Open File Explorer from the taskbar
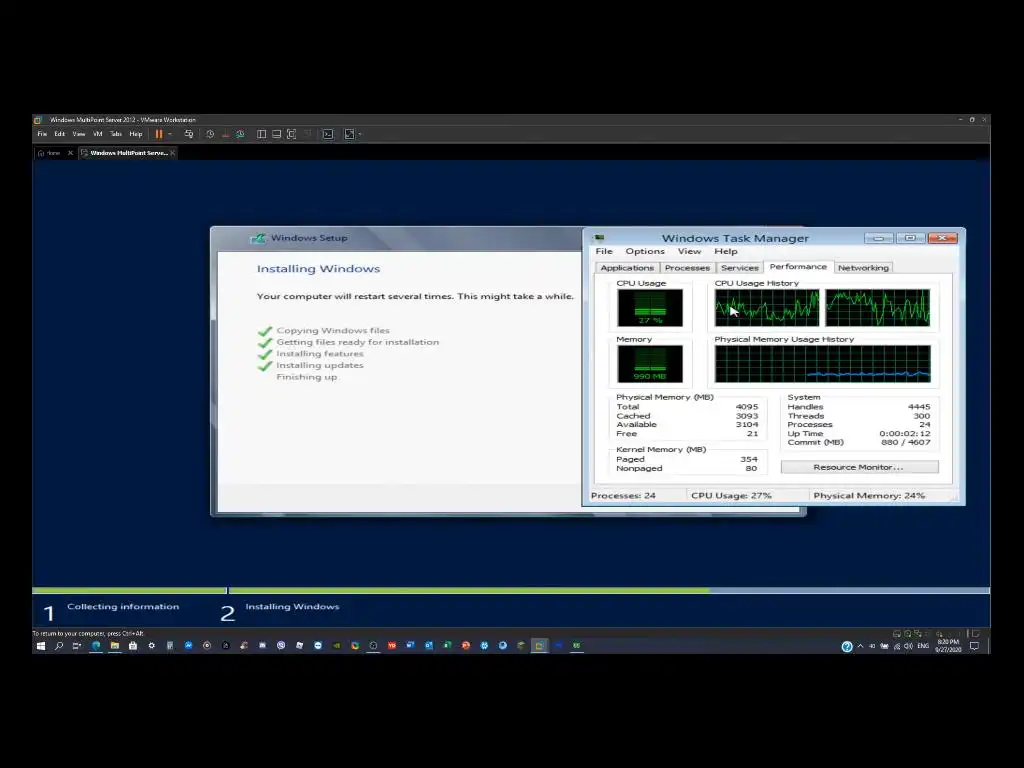1024x768 pixels. (x=114, y=646)
